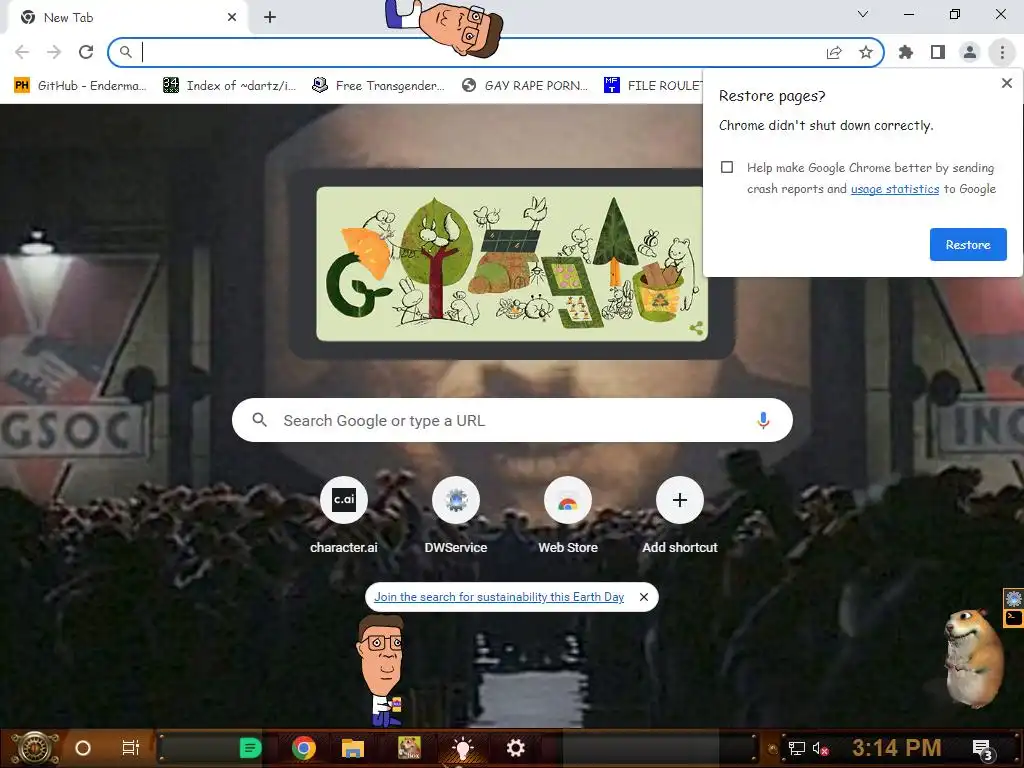
Task: Open the character.ai shortcut
Action: (x=344, y=515)
